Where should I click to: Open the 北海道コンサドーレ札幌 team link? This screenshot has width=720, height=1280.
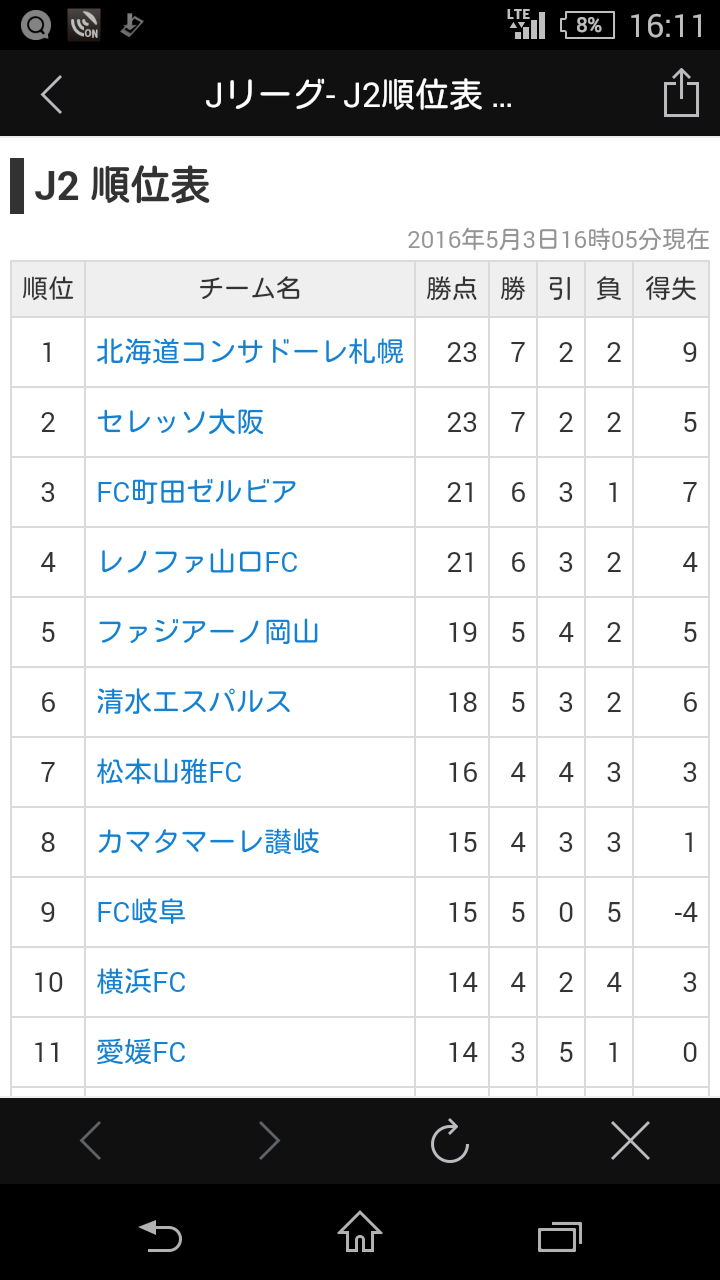point(250,352)
